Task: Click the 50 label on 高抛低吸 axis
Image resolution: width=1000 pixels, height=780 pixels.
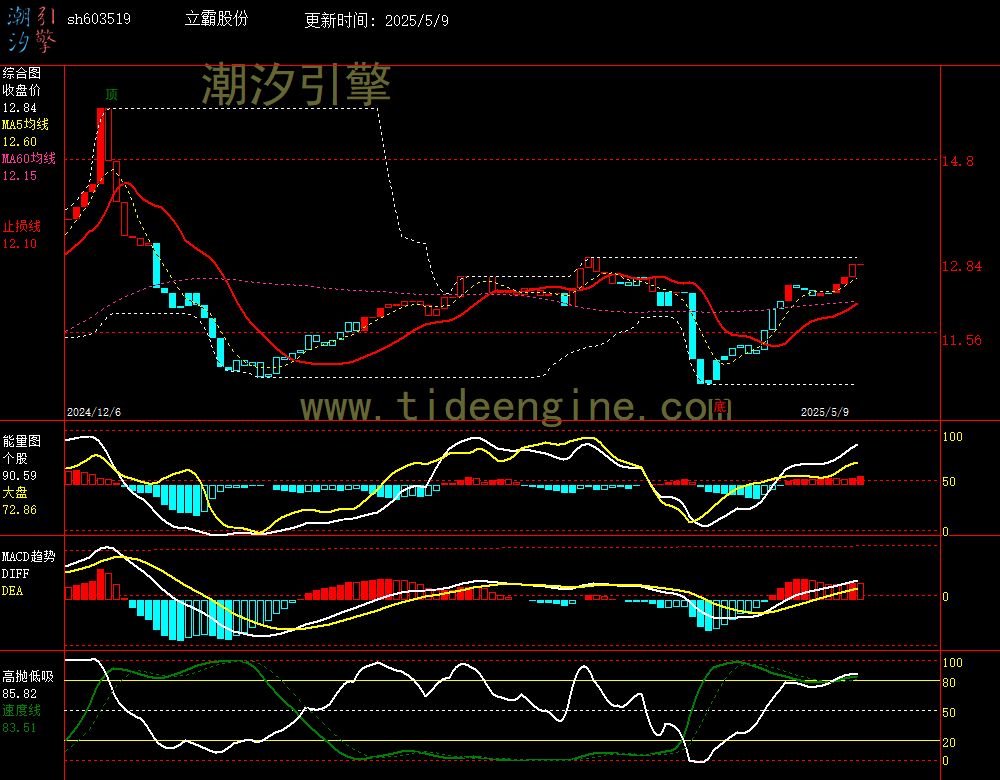Action: (x=949, y=712)
